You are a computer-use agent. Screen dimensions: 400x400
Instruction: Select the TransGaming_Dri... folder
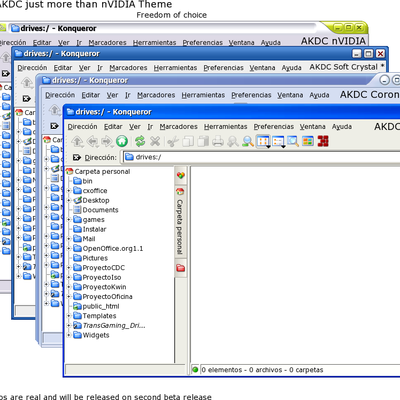(x=114, y=325)
